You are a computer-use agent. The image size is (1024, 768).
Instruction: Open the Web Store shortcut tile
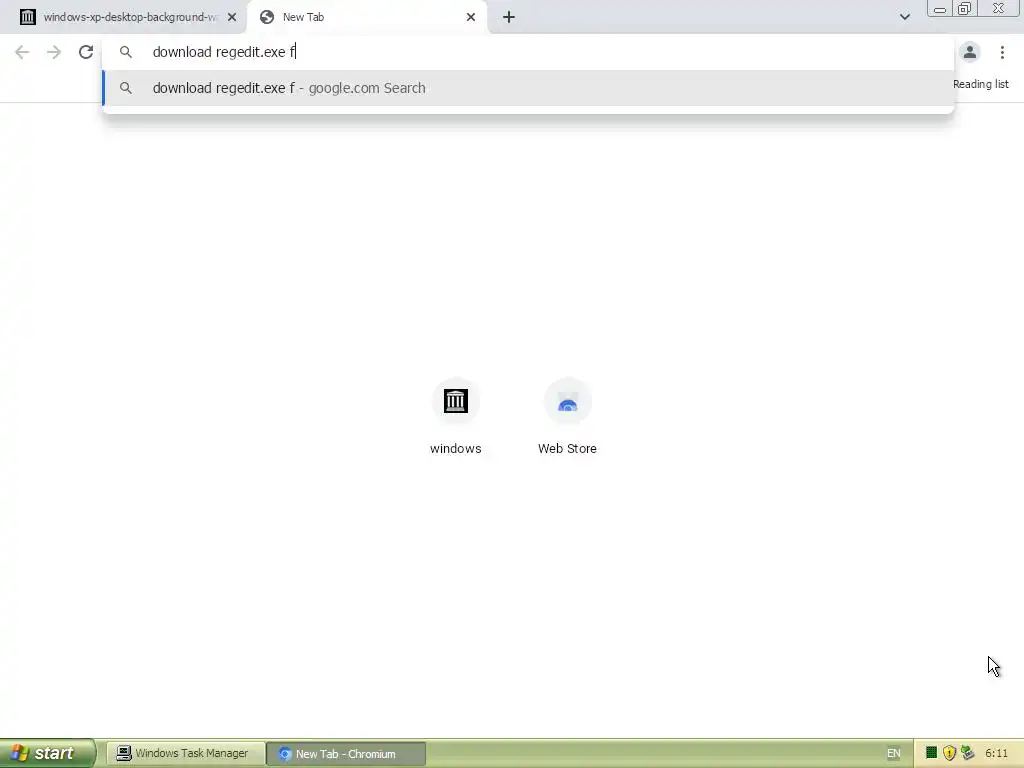pos(568,416)
